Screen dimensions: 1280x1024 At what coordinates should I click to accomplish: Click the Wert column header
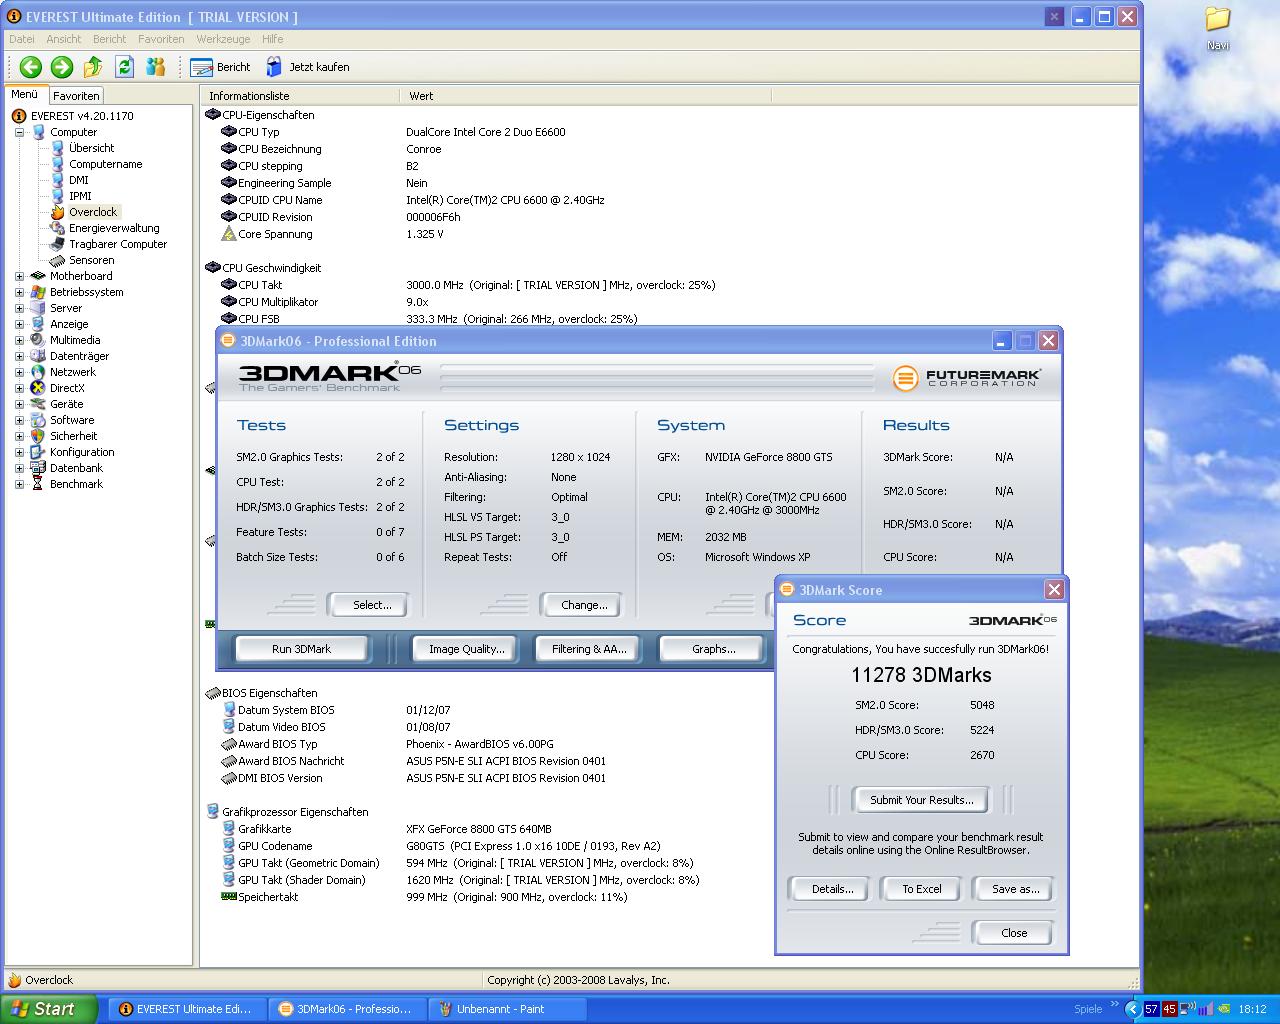585,96
